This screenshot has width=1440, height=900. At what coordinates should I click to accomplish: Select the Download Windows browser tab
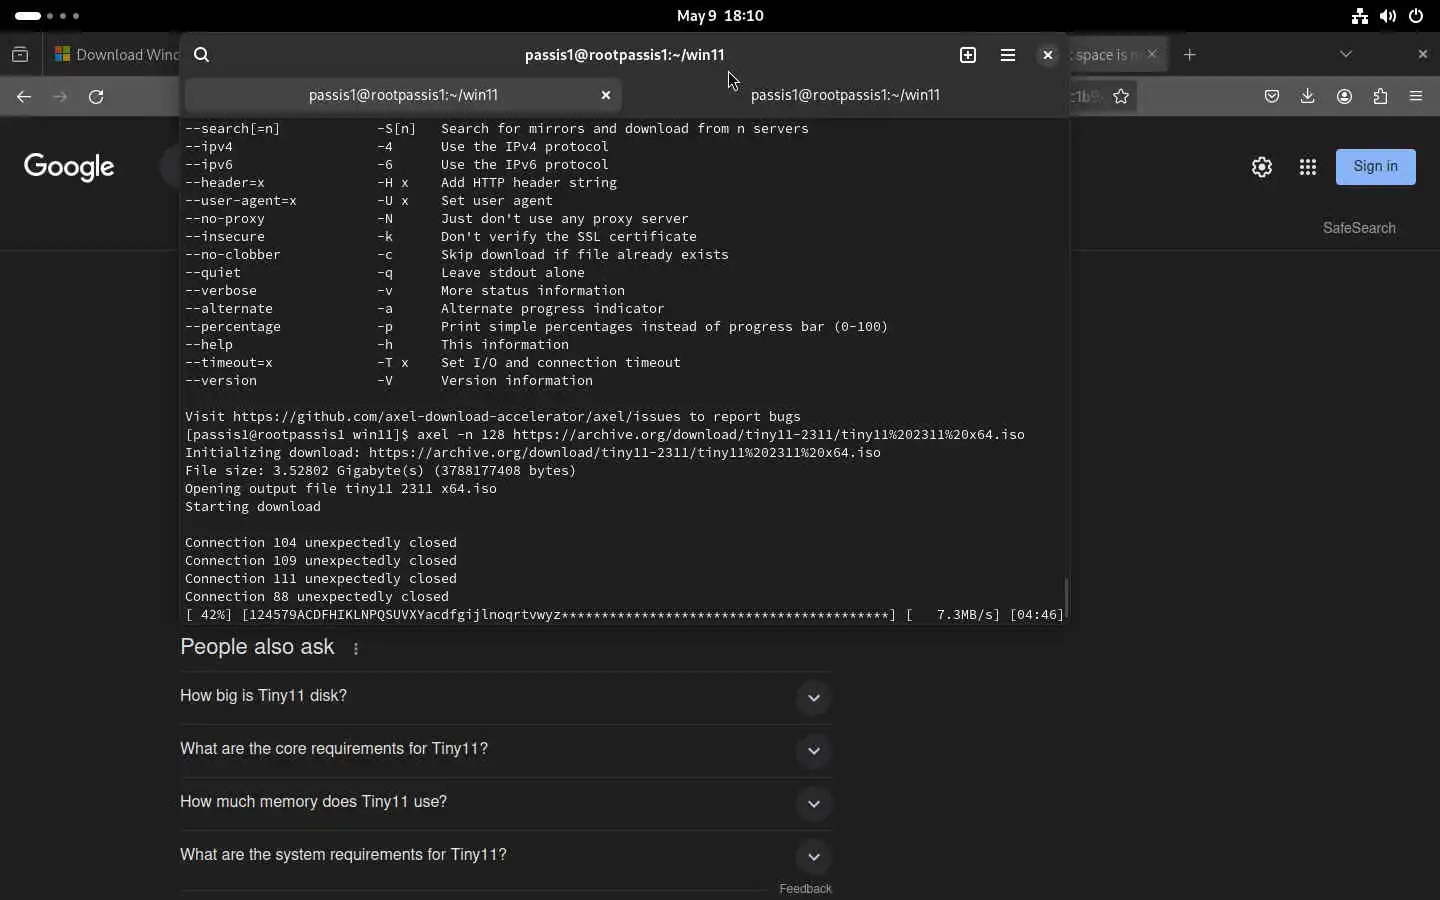(115, 55)
